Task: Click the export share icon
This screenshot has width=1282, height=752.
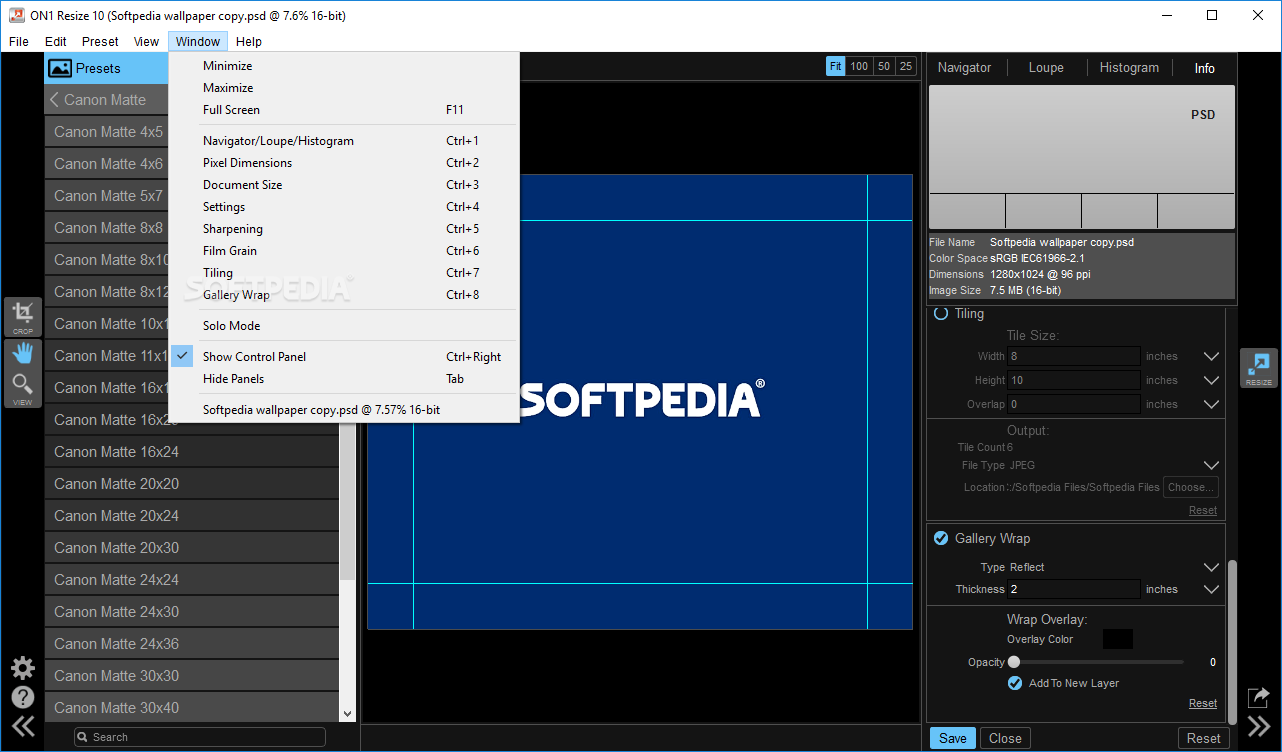Action: click(1259, 697)
